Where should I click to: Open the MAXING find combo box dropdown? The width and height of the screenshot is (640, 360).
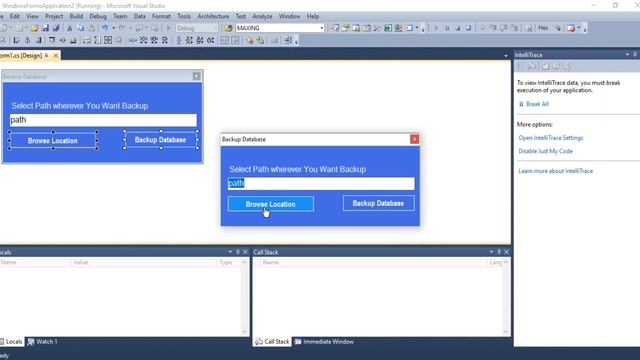[322, 28]
